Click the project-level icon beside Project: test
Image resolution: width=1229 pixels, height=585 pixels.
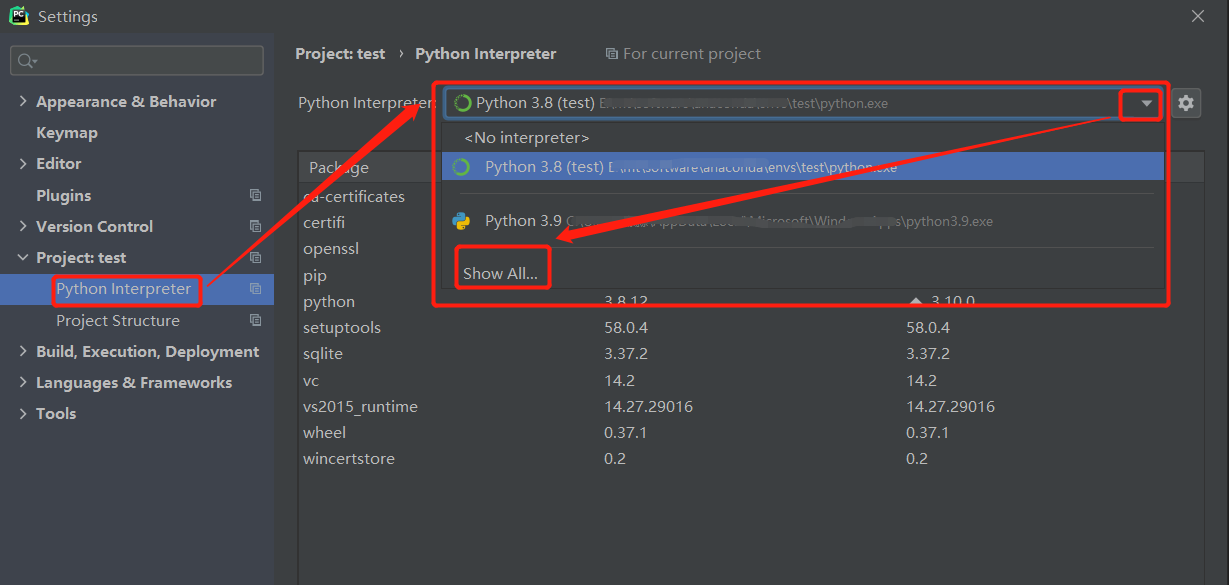pyautogui.click(x=256, y=257)
